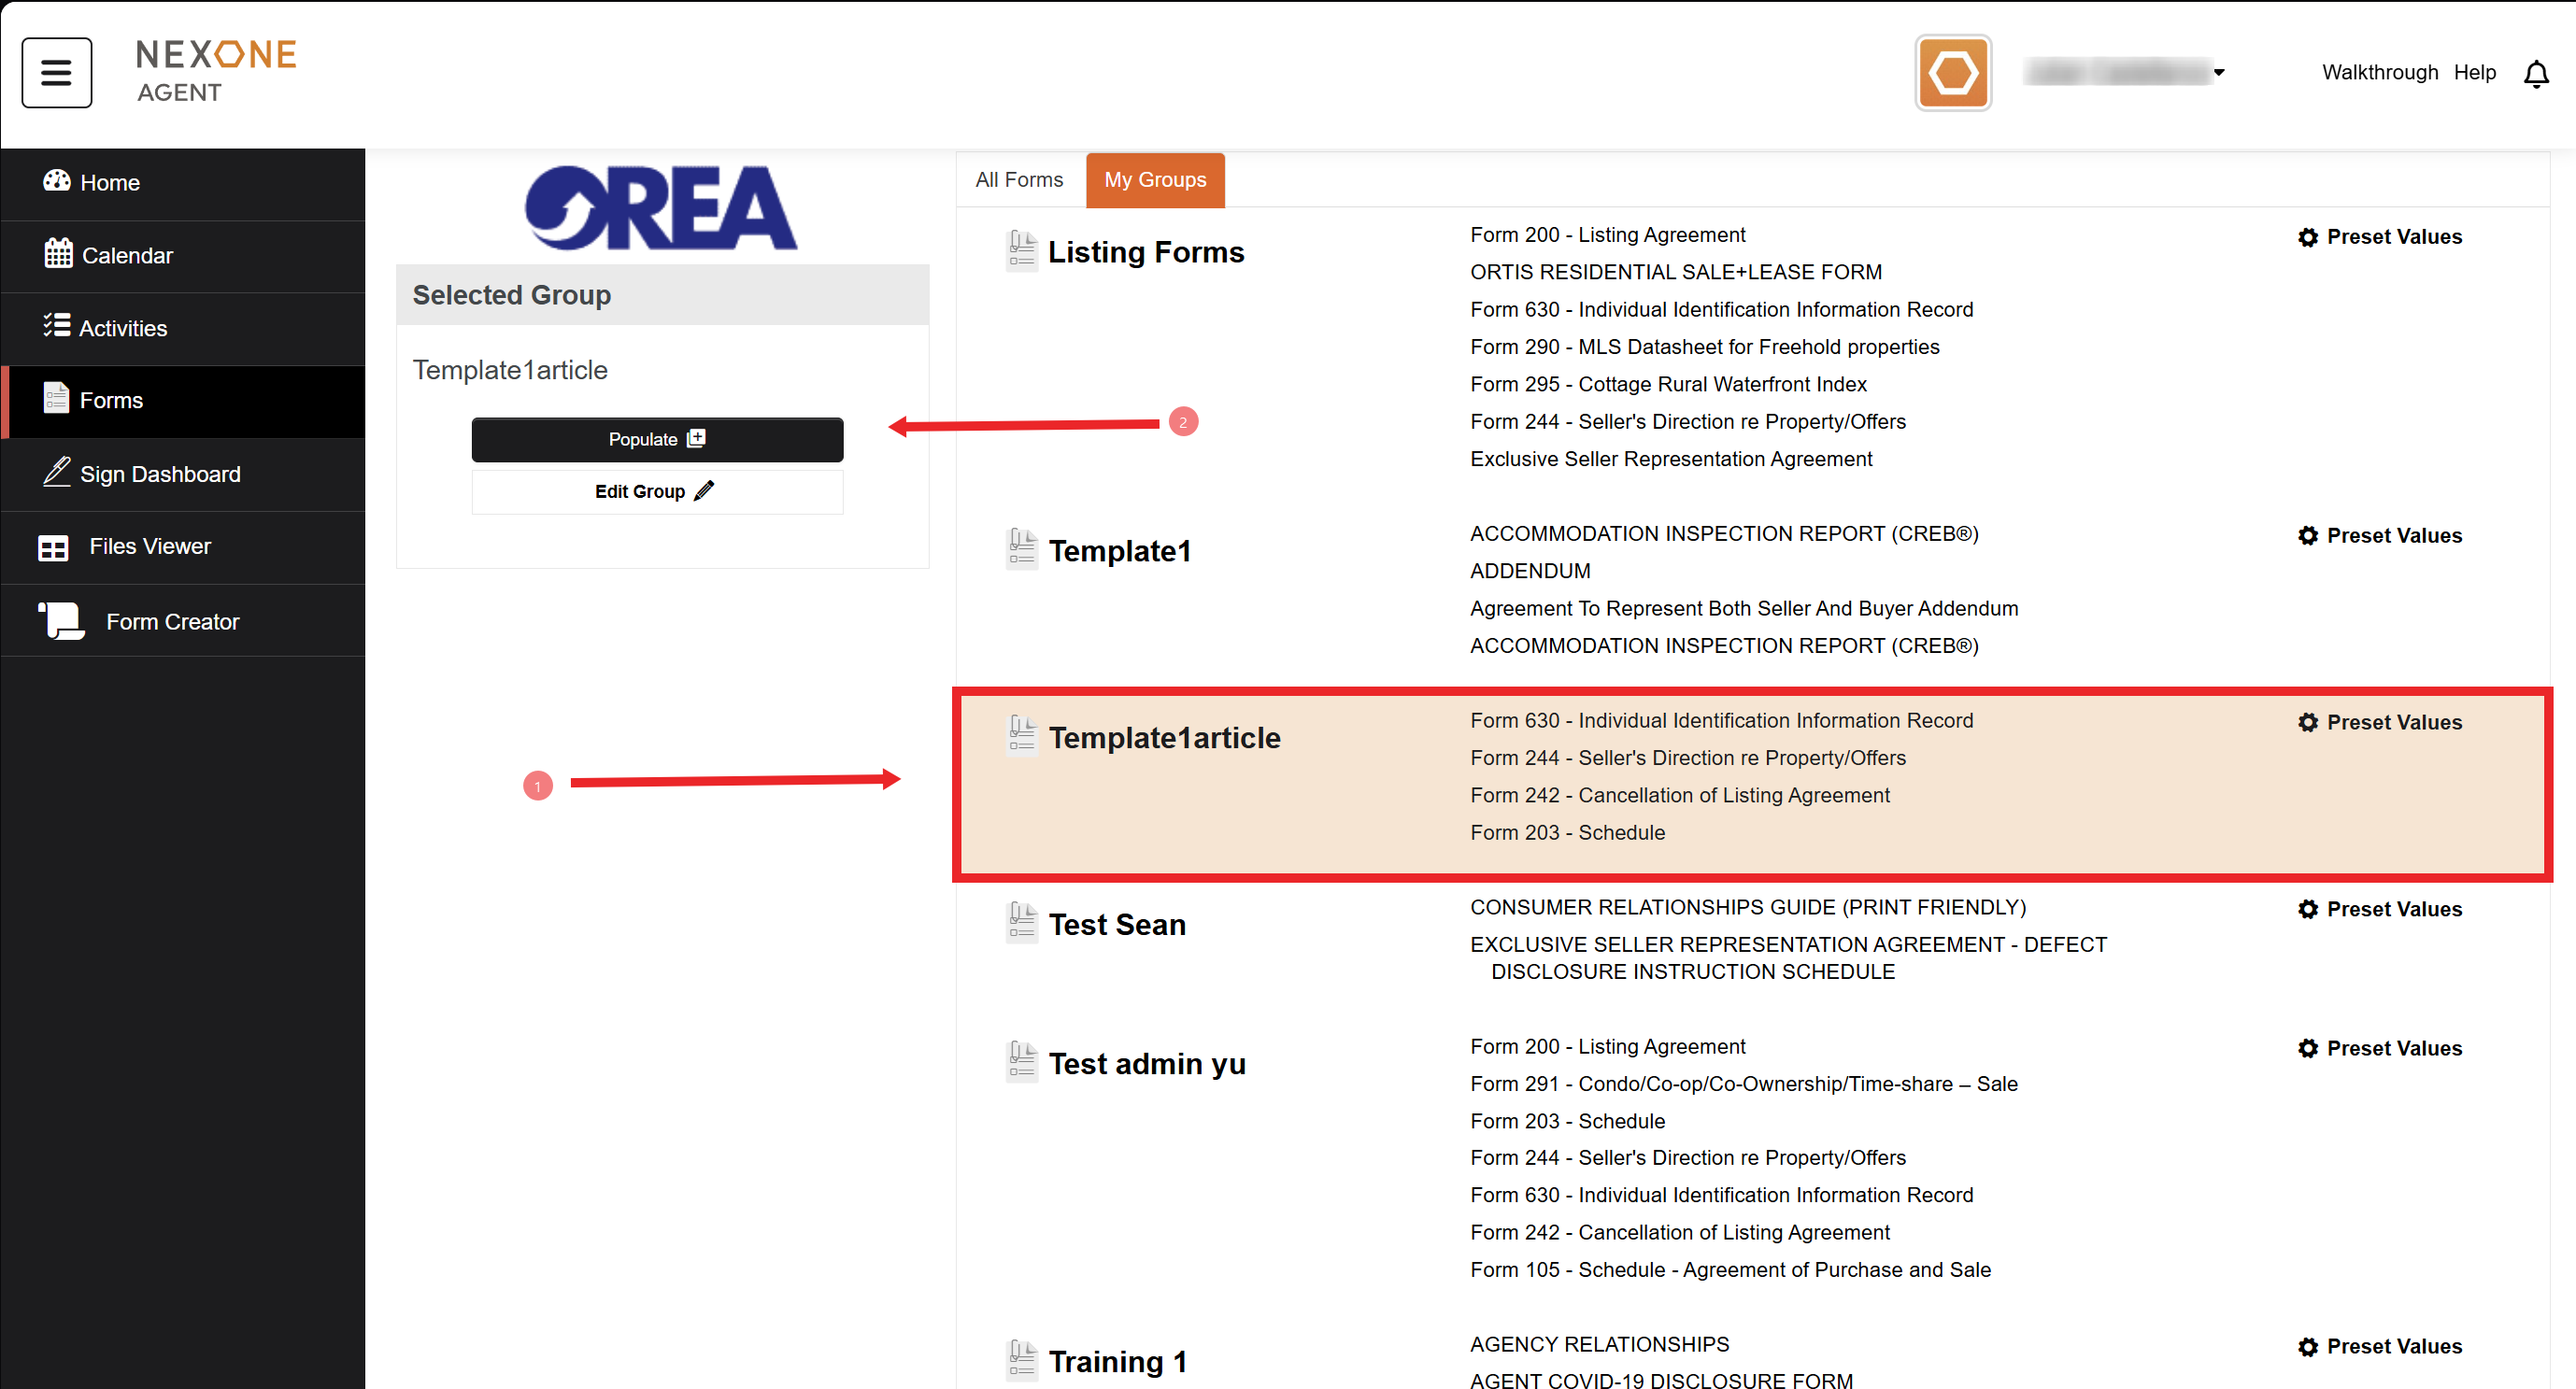Image resolution: width=2576 pixels, height=1389 pixels.
Task: Switch to the All Forms tab
Action: coord(1018,180)
